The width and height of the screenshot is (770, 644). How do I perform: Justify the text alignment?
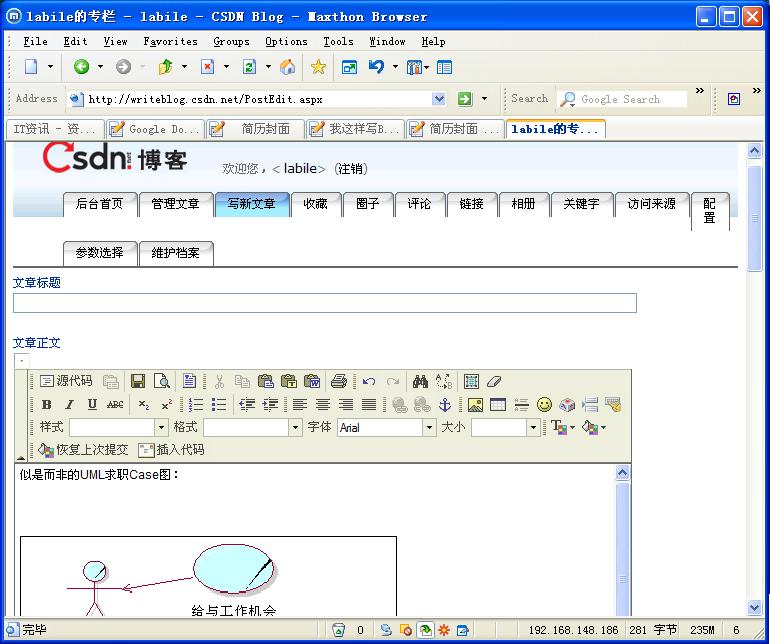coord(369,405)
